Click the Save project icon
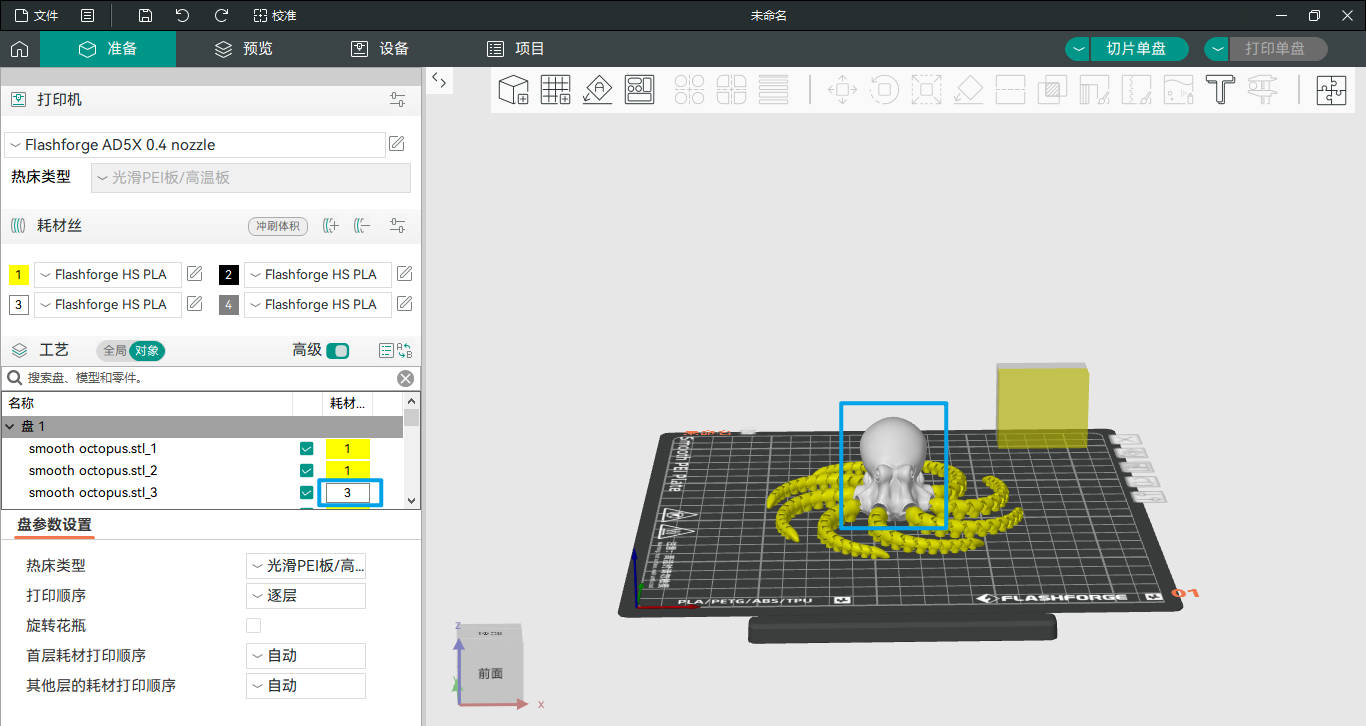This screenshot has height=726, width=1366. pyautogui.click(x=146, y=15)
